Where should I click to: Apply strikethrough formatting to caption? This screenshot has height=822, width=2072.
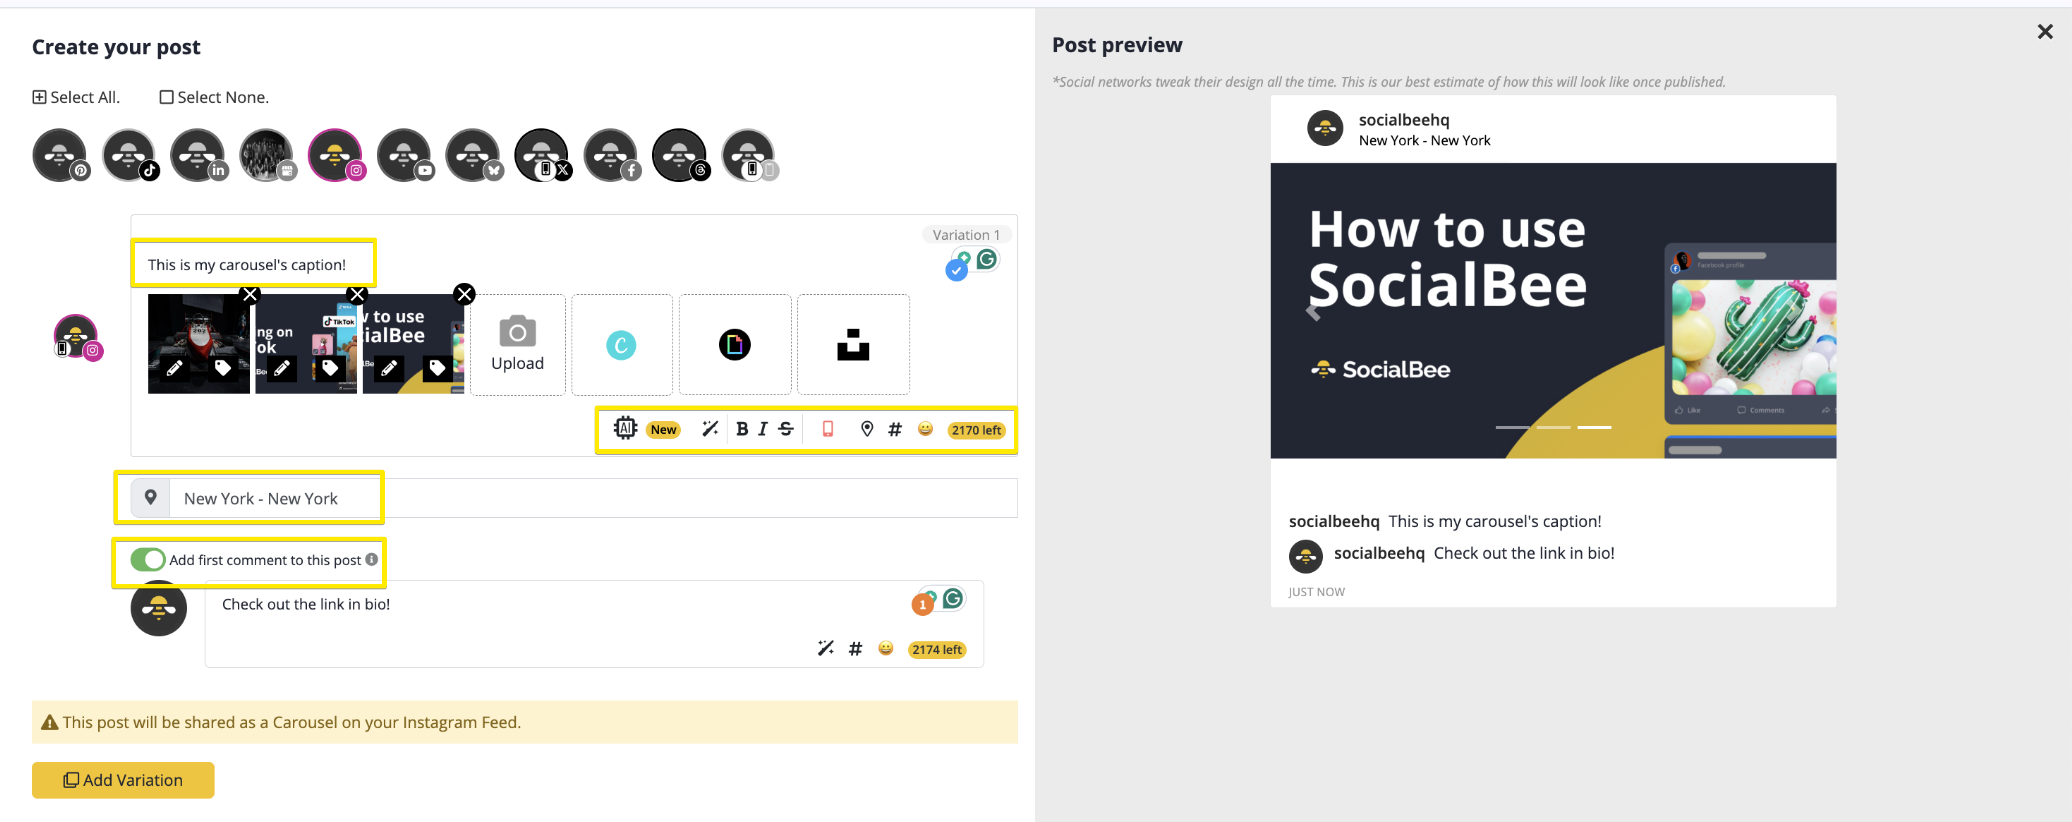coord(786,429)
